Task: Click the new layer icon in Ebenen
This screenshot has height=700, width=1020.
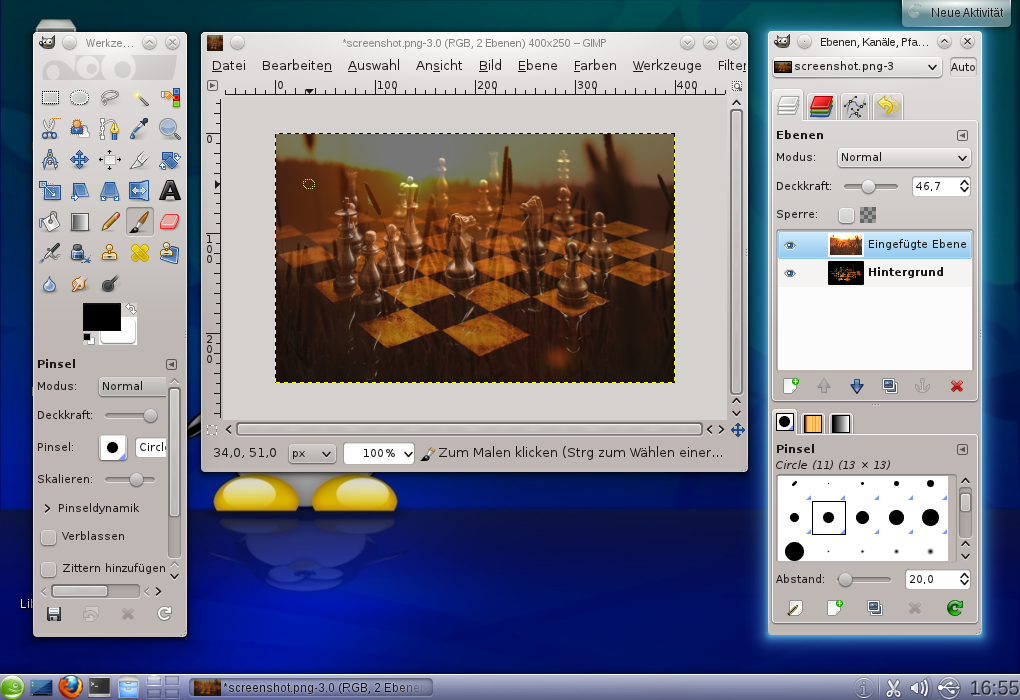Action: tap(790, 386)
